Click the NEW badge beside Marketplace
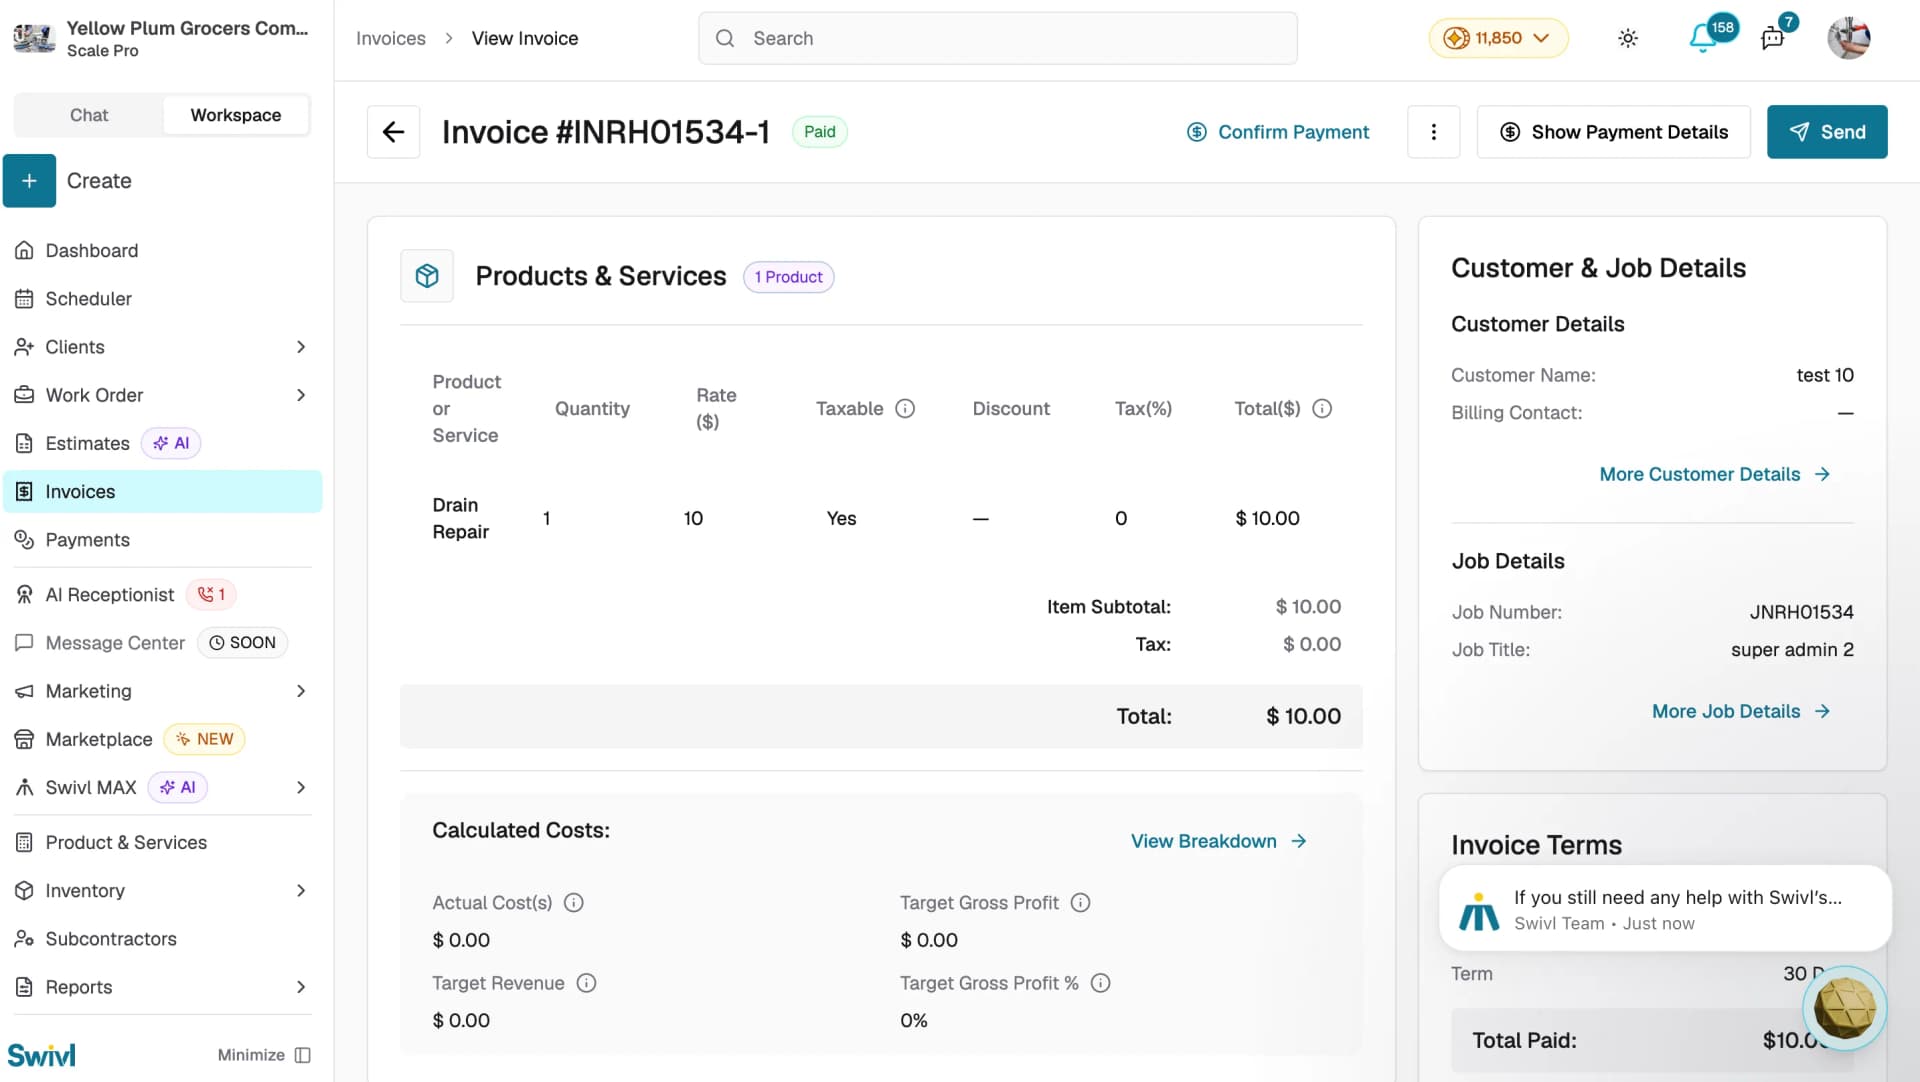Screen dimensions: 1920x1082 (204, 739)
